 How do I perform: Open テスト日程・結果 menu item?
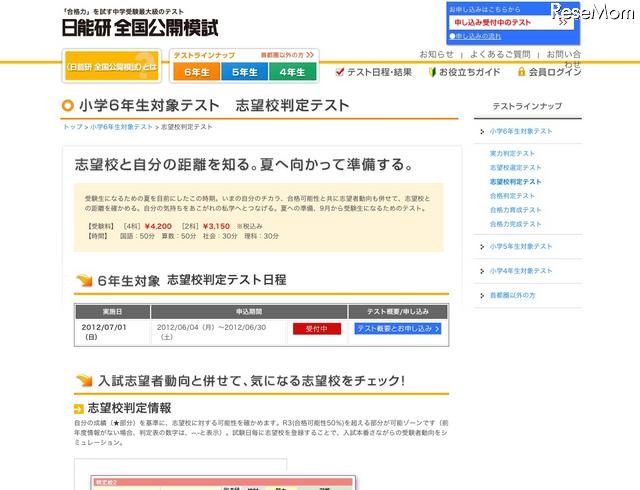tap(379, 72)
